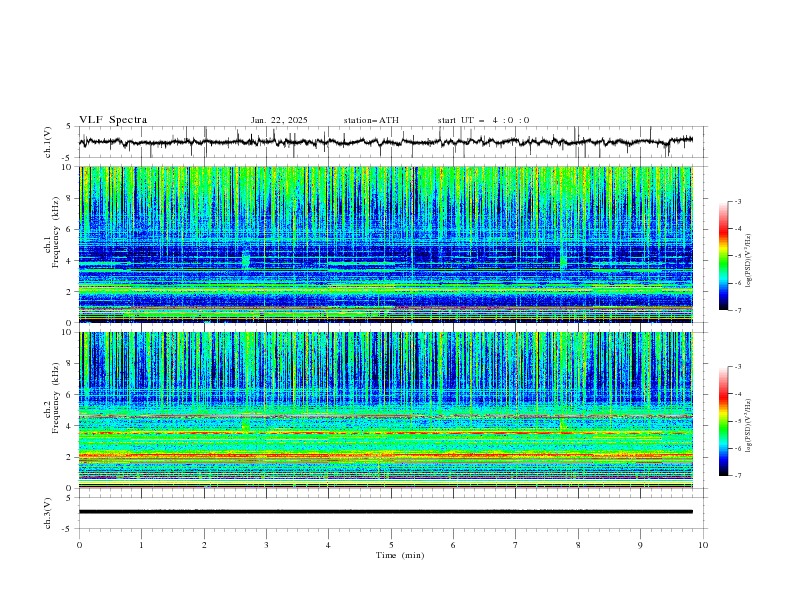Click the "ch.3(V)" axis label
Viewport: 792px width, 612px height.
coord(48,513)
